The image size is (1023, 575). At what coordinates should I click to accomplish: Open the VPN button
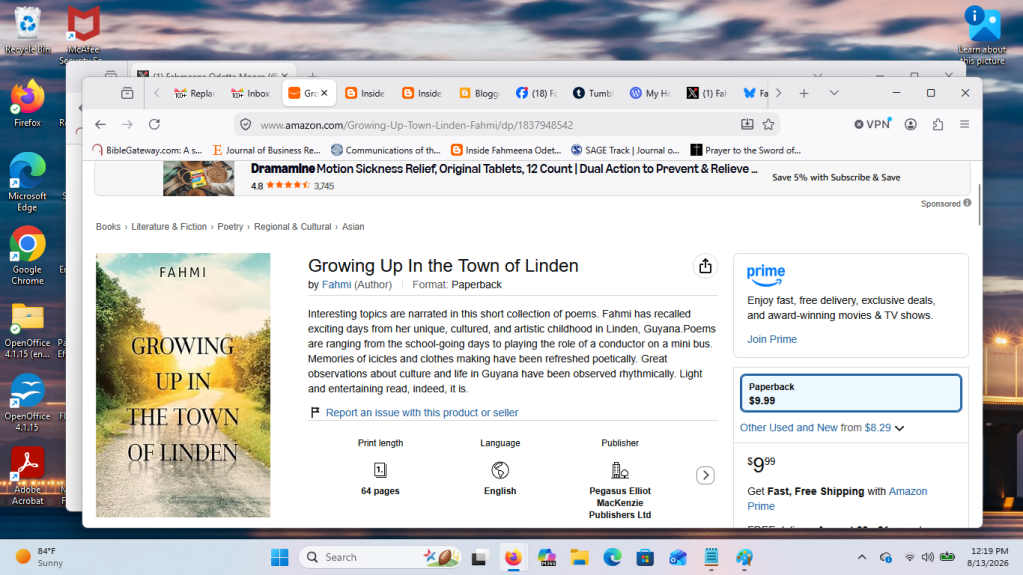coord(872,125)
